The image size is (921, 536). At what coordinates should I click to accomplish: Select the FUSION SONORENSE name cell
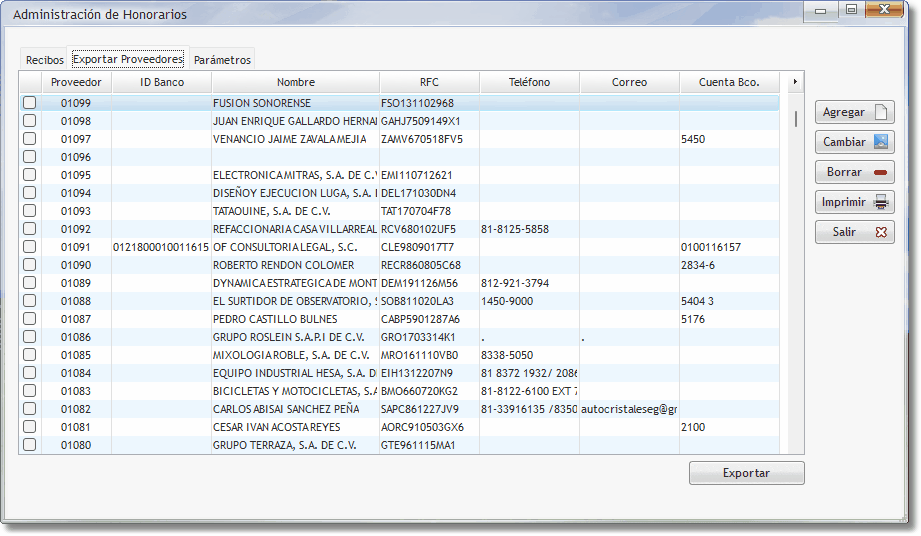click(x=295, y=103)
